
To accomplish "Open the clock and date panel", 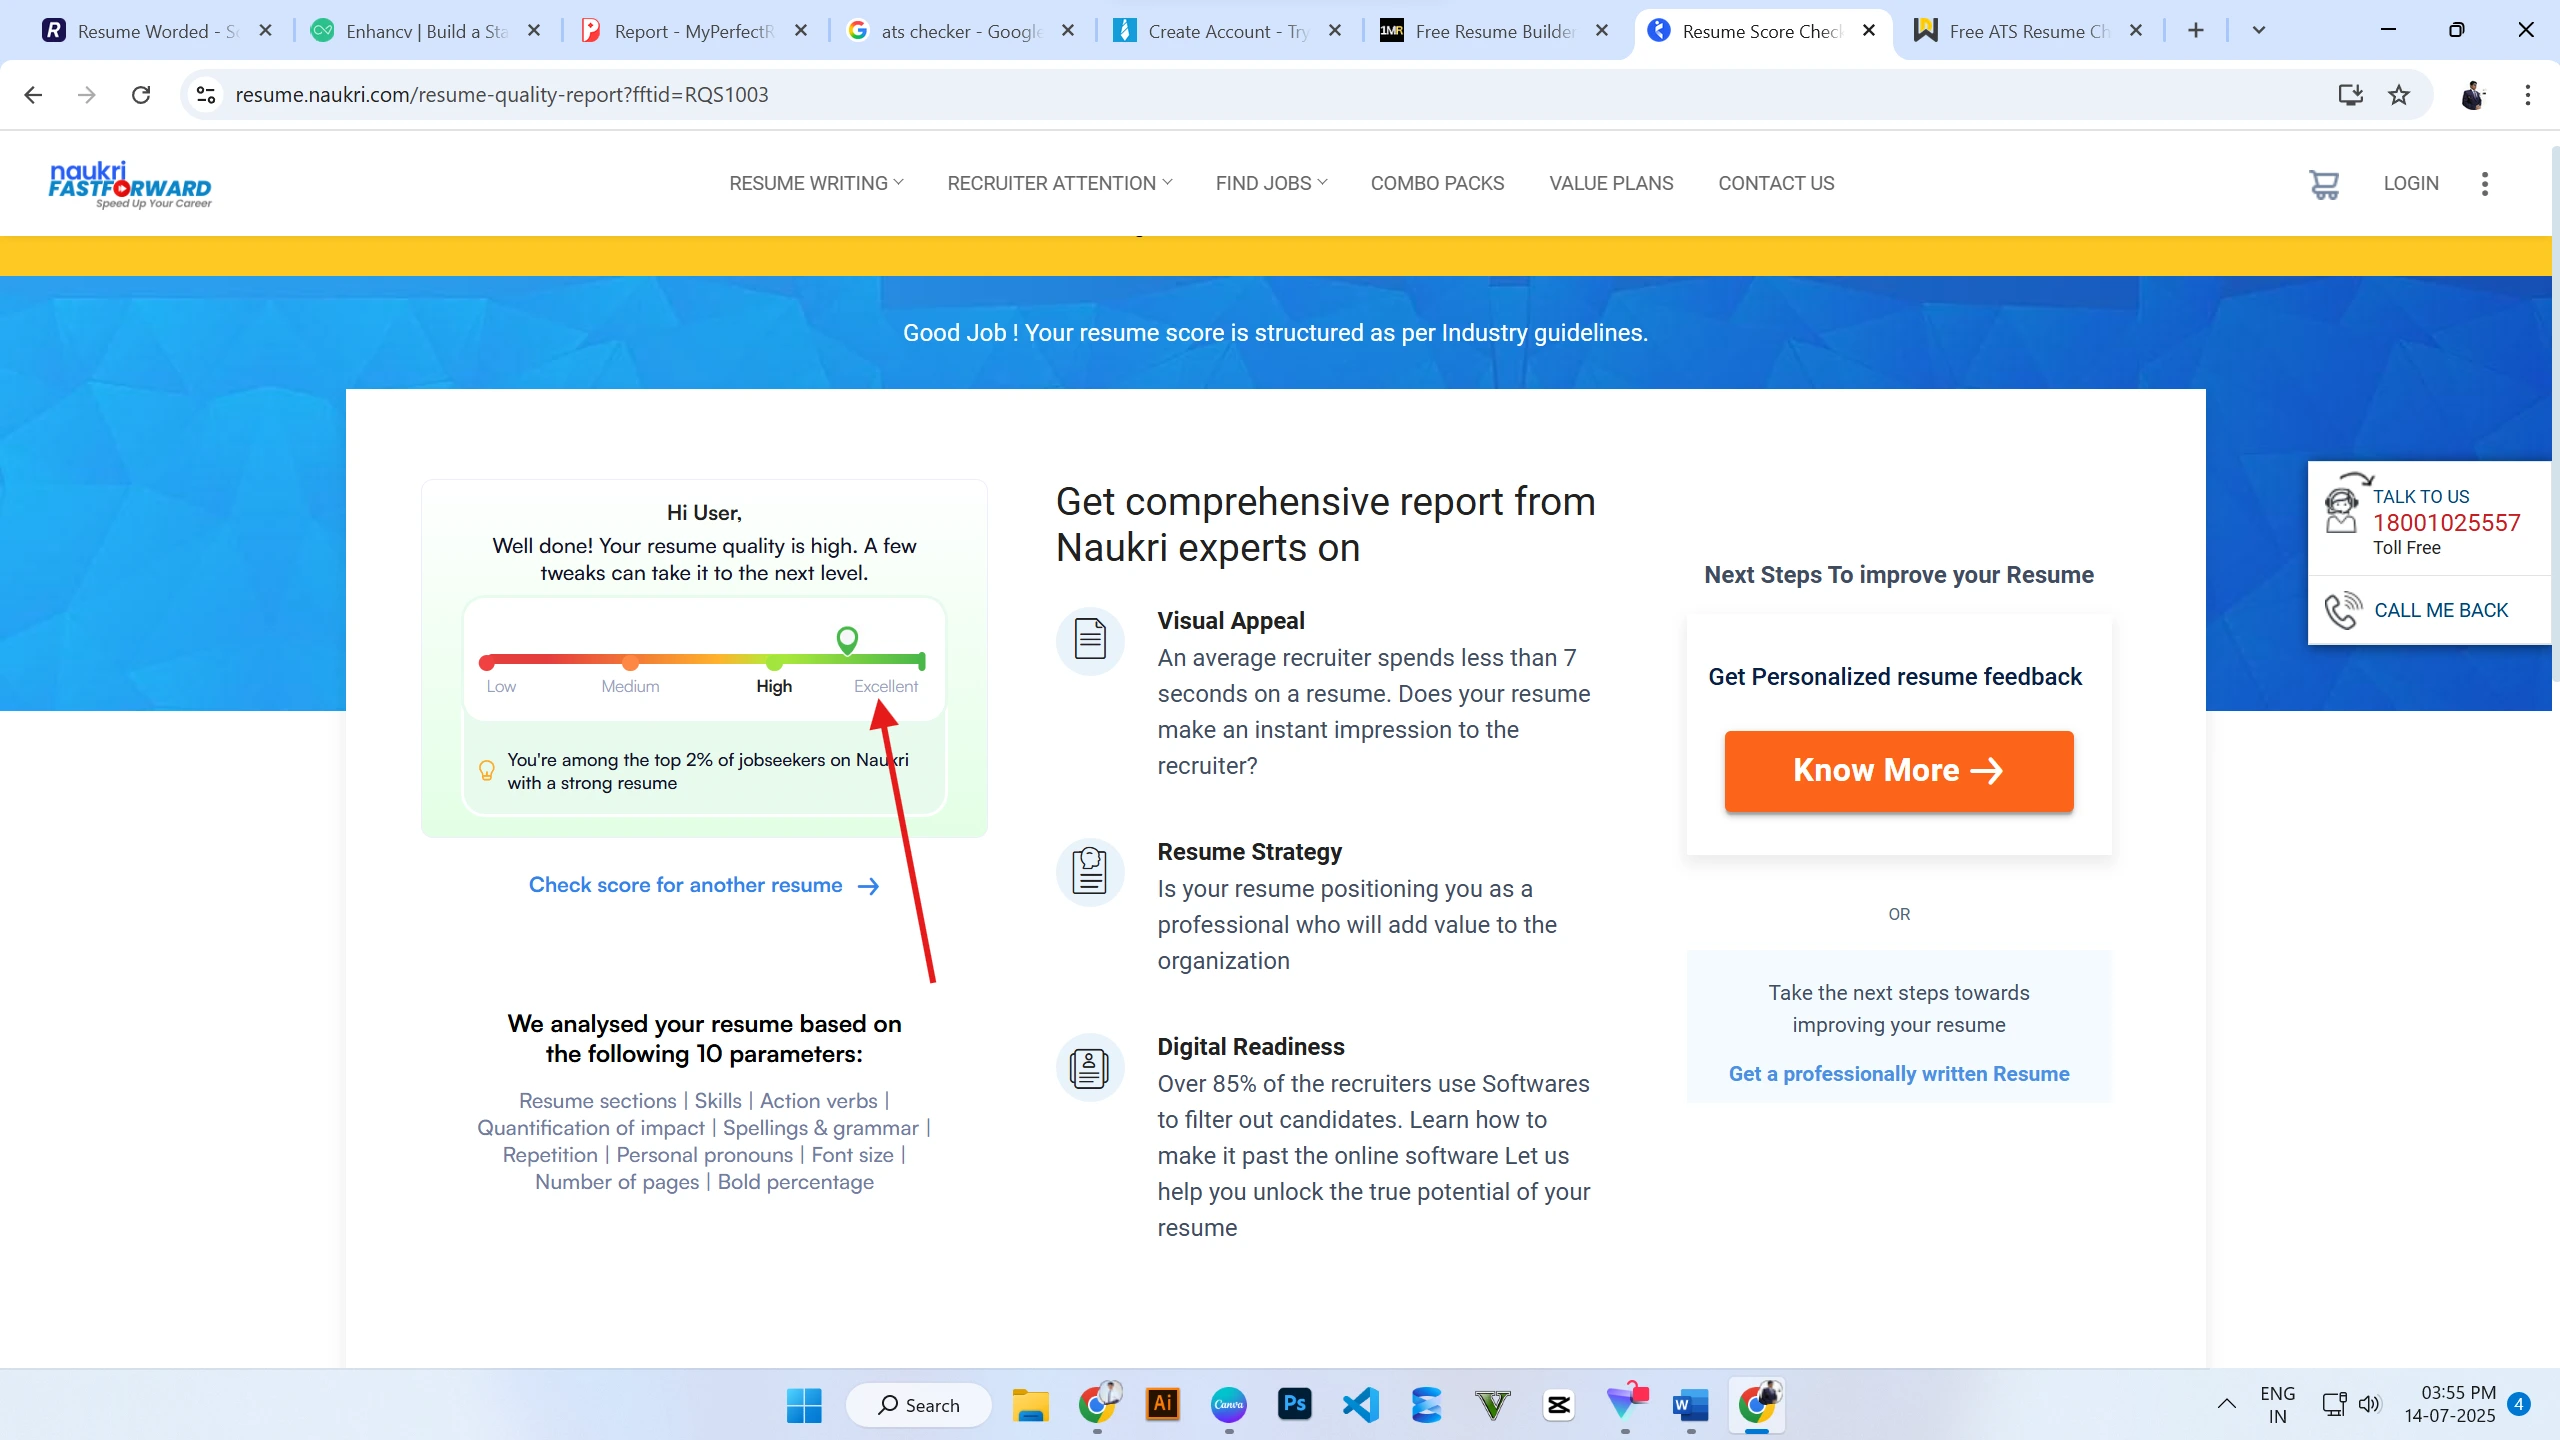I will coord(2450,1405).
